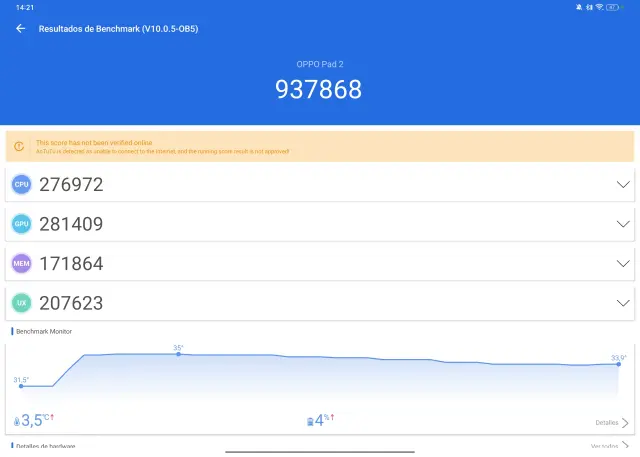Click the 31.5° starting point on graph

(21, 386)
